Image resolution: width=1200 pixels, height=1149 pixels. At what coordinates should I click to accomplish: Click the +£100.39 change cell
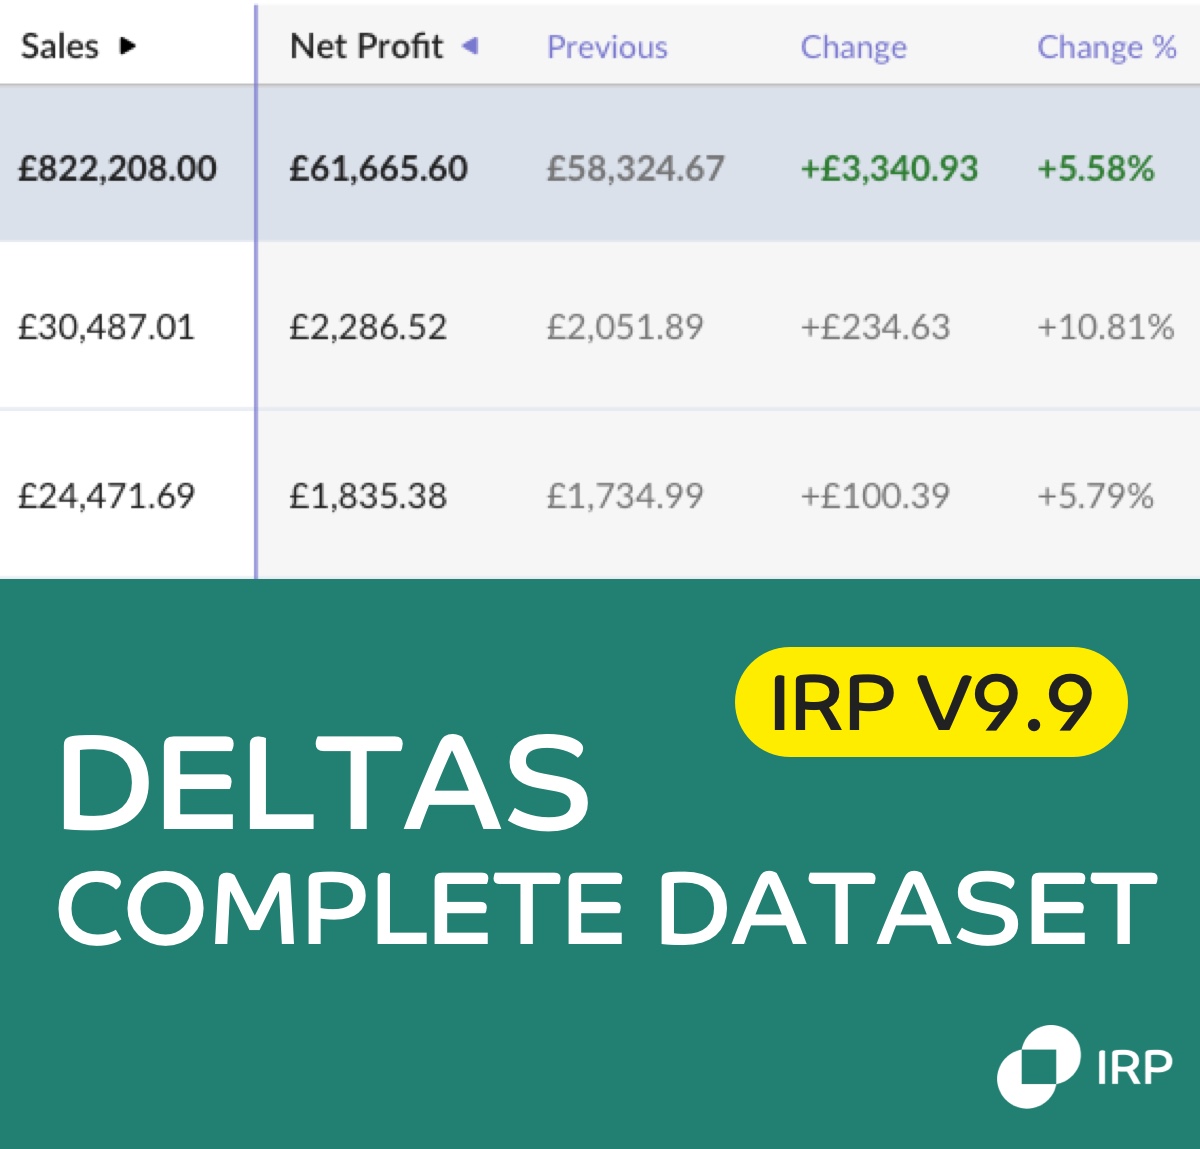pyautogui.click(x=875, y=496)
